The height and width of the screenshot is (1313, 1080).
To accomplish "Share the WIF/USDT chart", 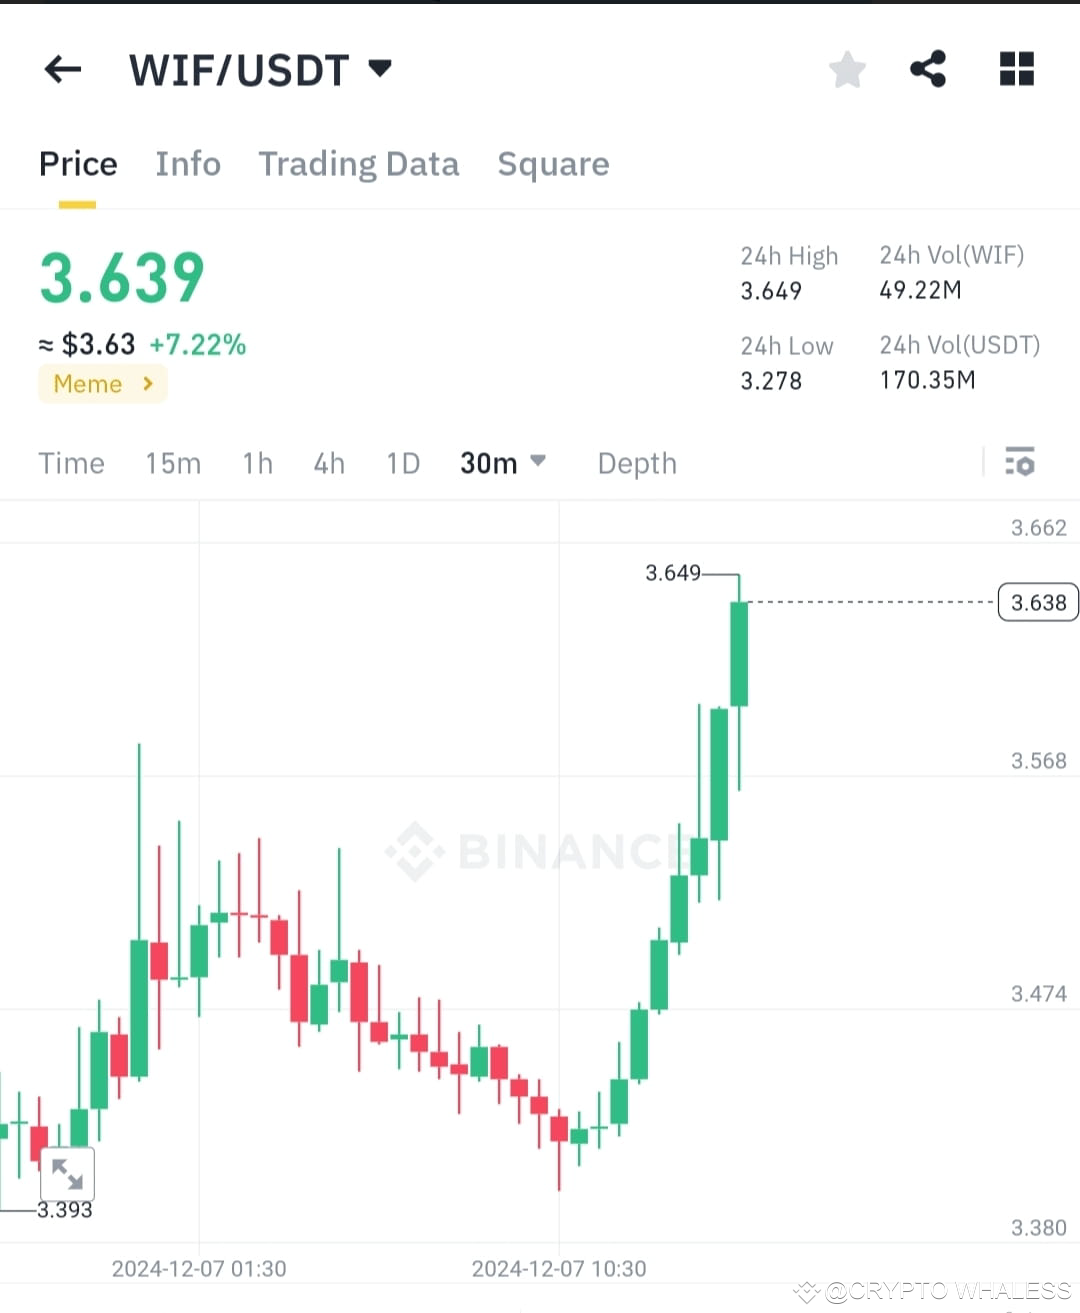I will (927, 69).
